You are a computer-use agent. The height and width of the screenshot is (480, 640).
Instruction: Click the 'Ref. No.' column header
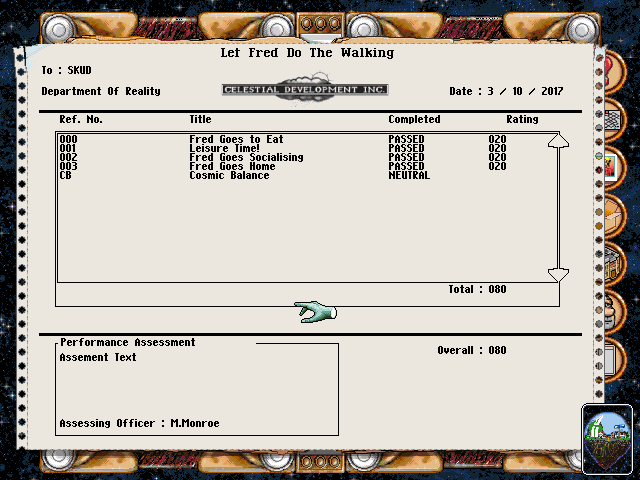coord(81,119)
